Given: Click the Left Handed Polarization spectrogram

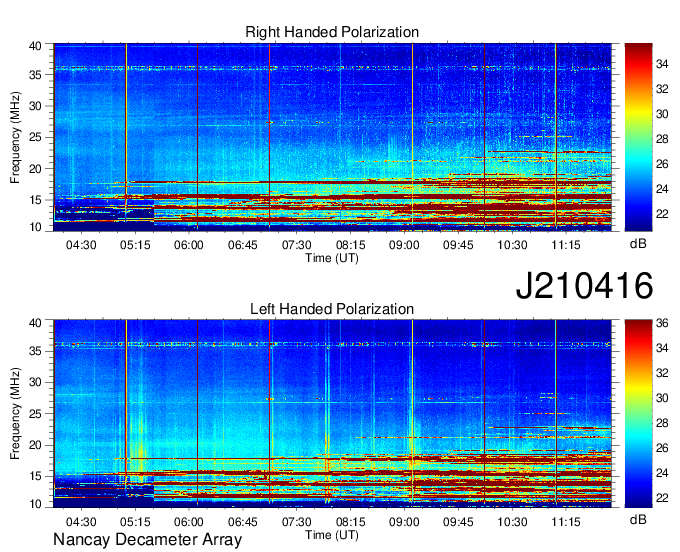Looking at the screenshot, I should 333,414.
